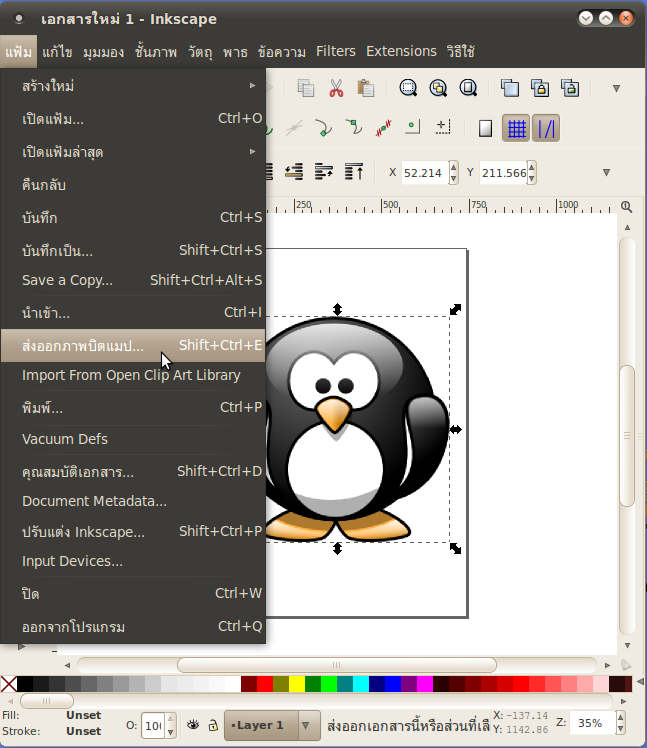Click the Create clone icon with yellow lock

pos(540,88)
